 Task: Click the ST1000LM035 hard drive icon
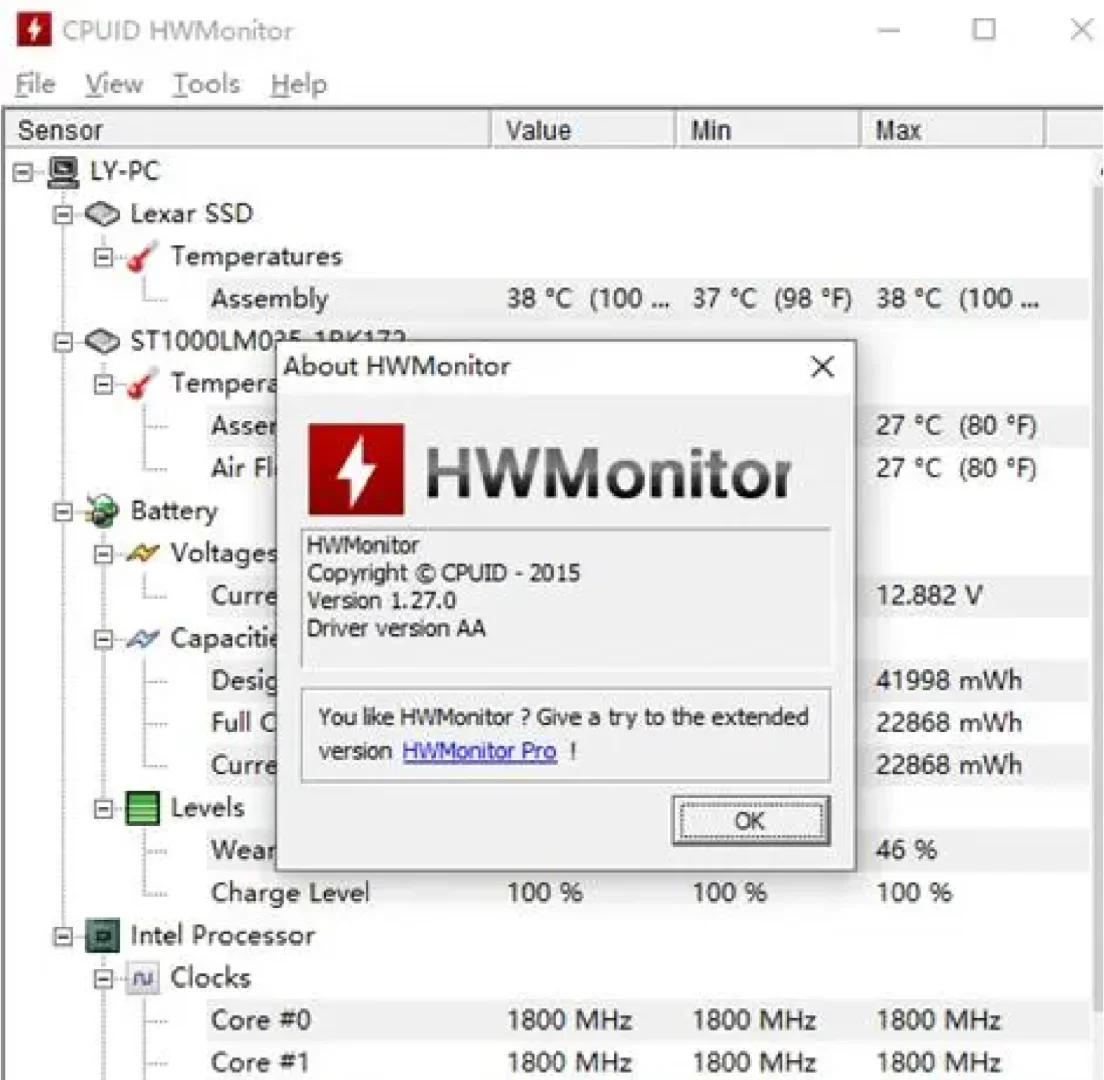click(102, 341)
